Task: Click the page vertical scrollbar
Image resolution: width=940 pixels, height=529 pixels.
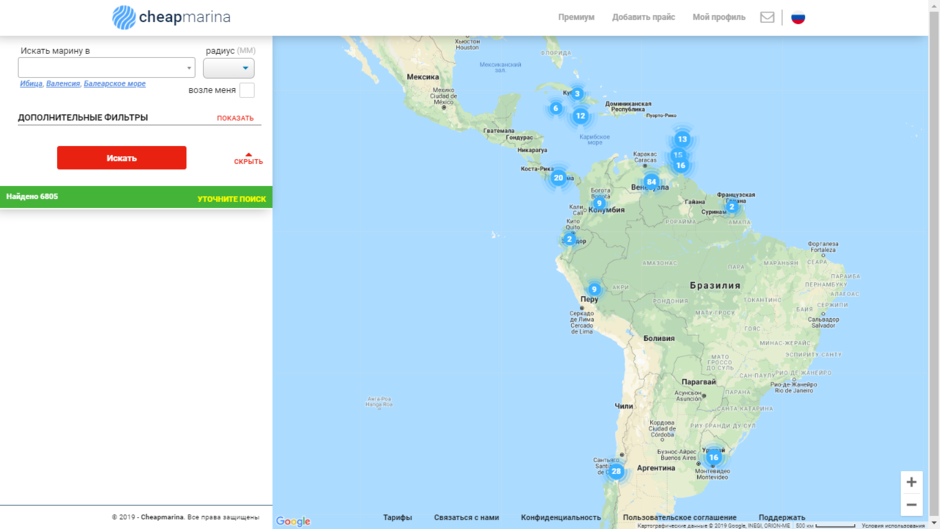Action: point(934,264)
